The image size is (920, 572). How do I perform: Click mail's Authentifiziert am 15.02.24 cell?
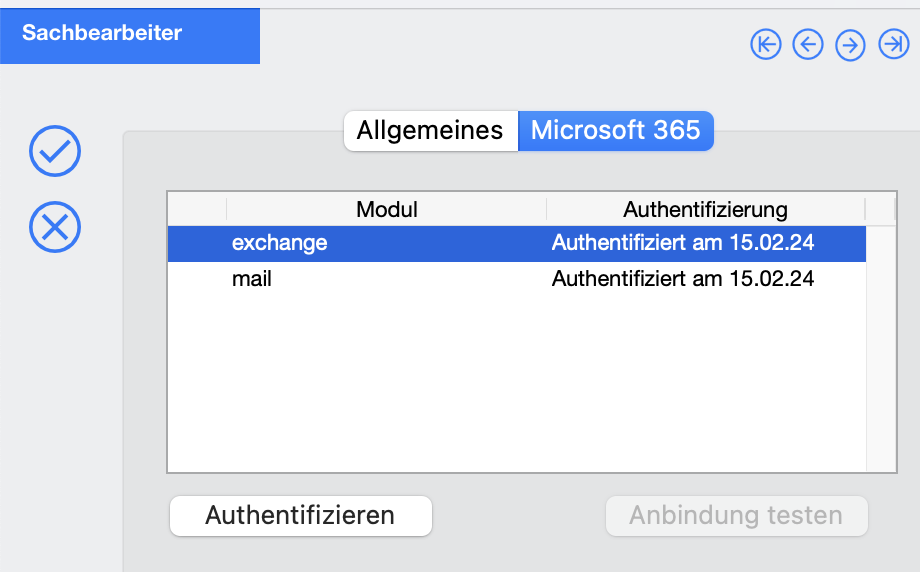pyautogui.click(x=683, y=279)
